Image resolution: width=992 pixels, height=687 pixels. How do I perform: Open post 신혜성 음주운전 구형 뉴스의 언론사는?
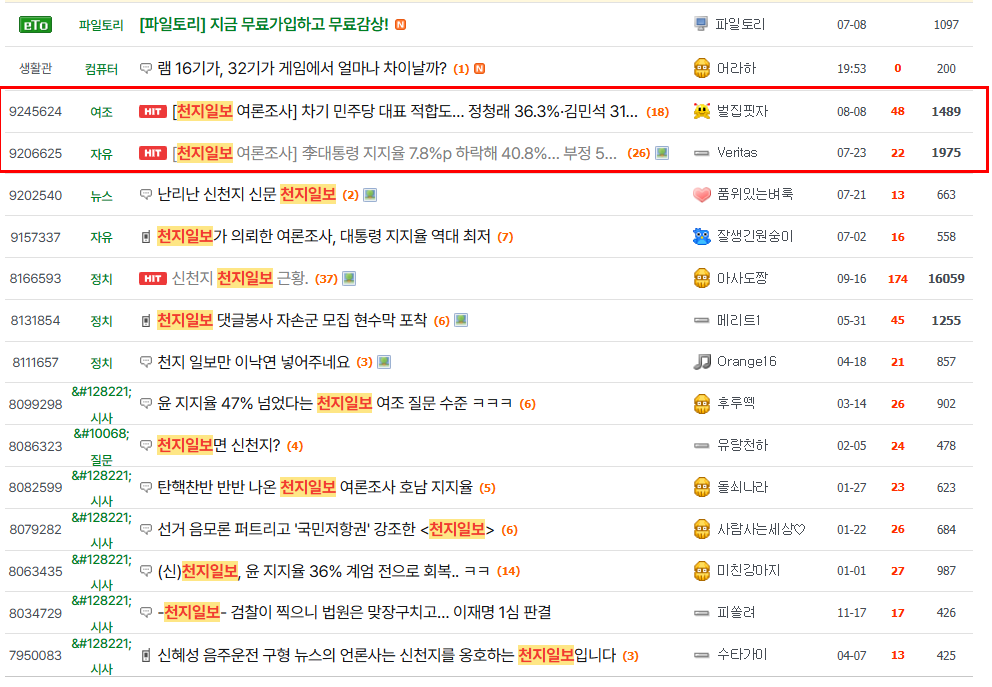(387, 655)
